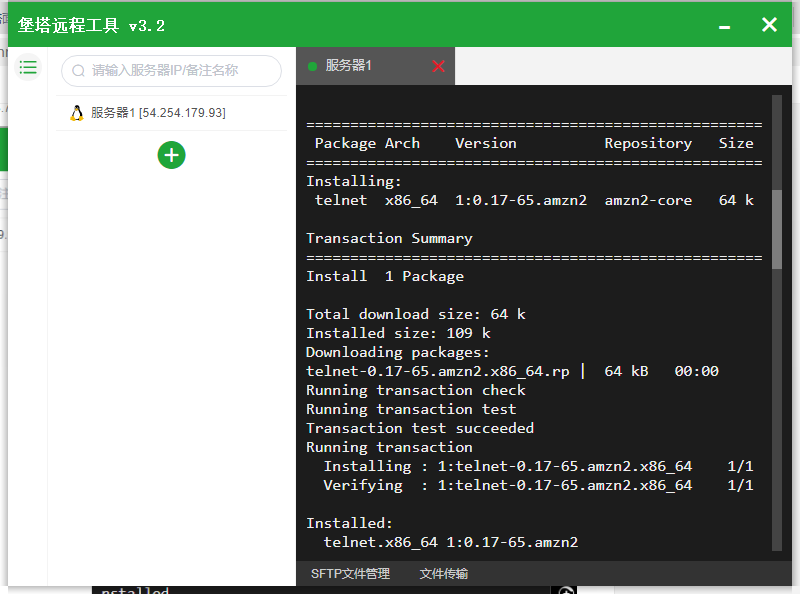
Task: Close the 堡塔远程工具 window
Action: click(x=769, y=24)
